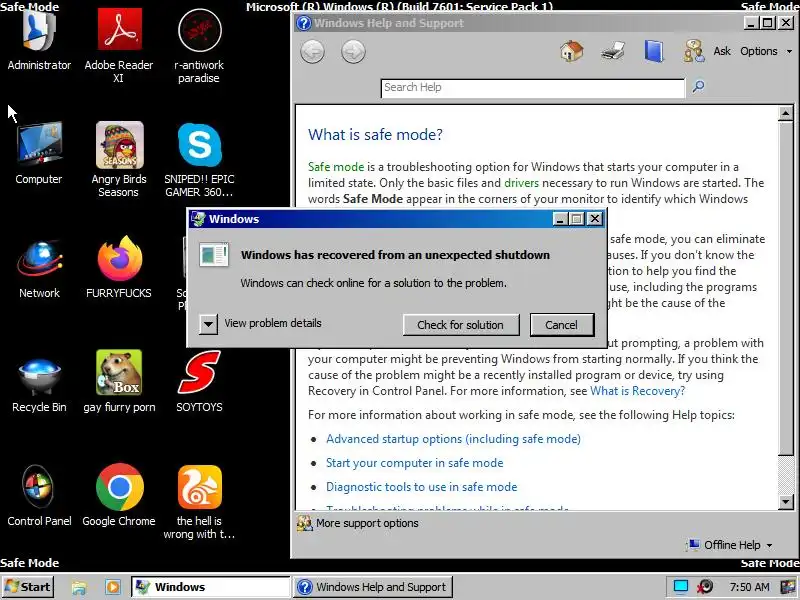Select the Sandboxie Box desktop icon
The height and width of the screenshot is (600, 800).
pos(119,382)
